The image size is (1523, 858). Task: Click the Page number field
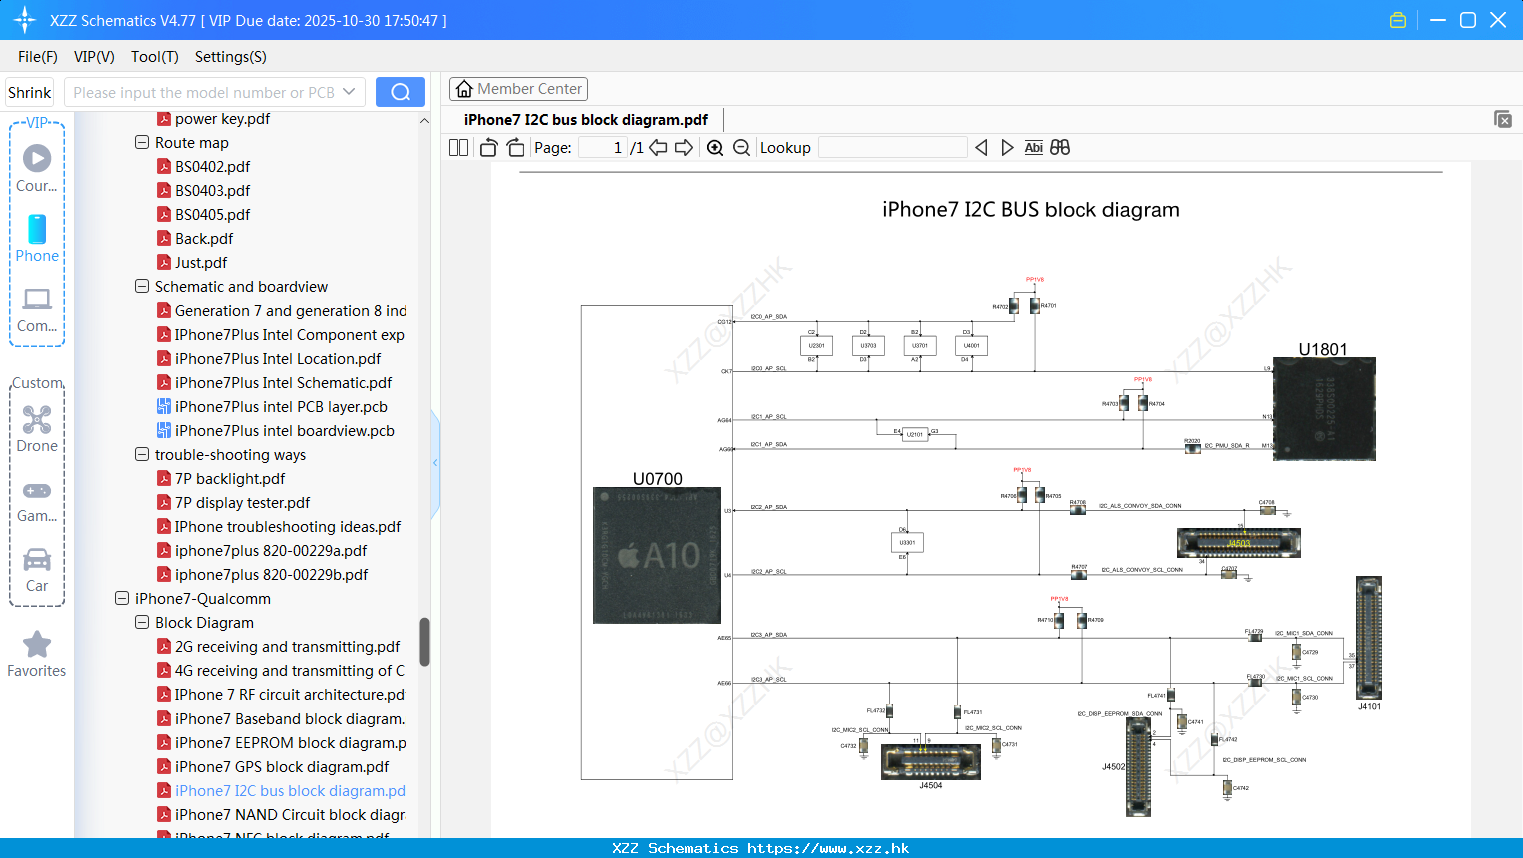pos(603,148)
